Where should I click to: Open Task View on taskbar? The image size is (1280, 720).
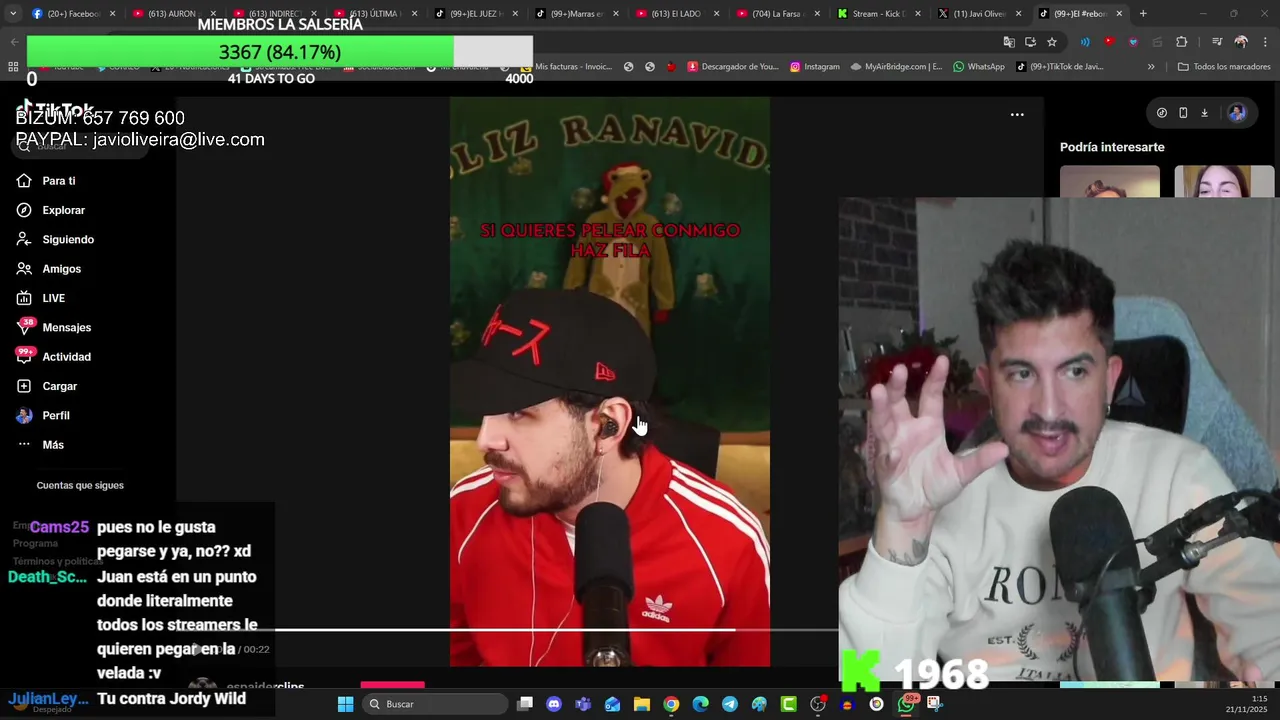coord(525,704)
